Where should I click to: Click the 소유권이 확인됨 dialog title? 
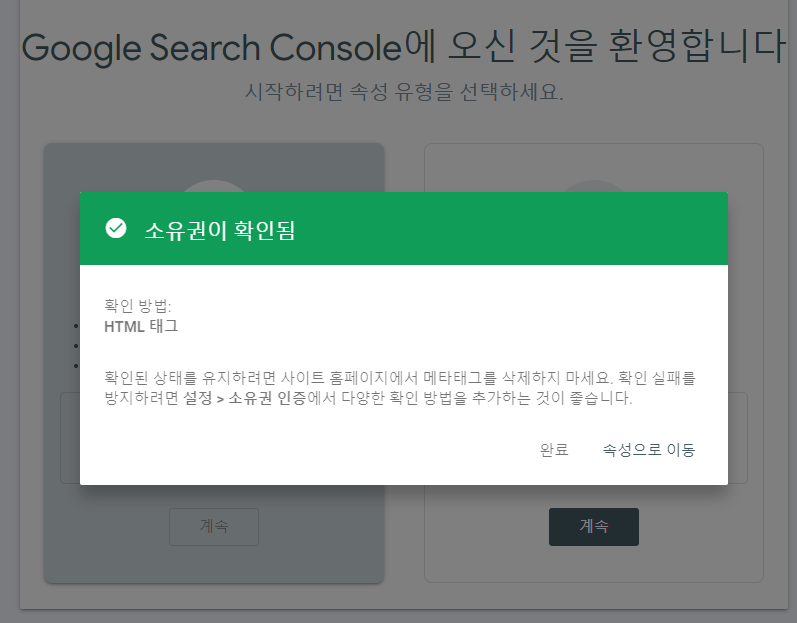(x=220, y=230)
